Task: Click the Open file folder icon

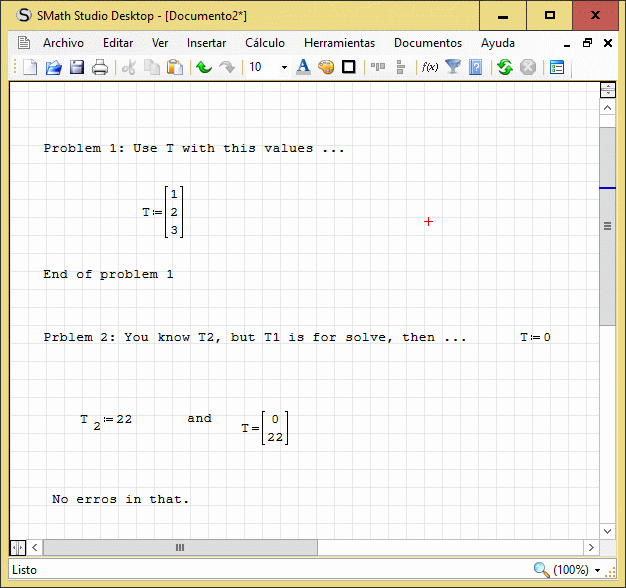Action: coord(53,67)
